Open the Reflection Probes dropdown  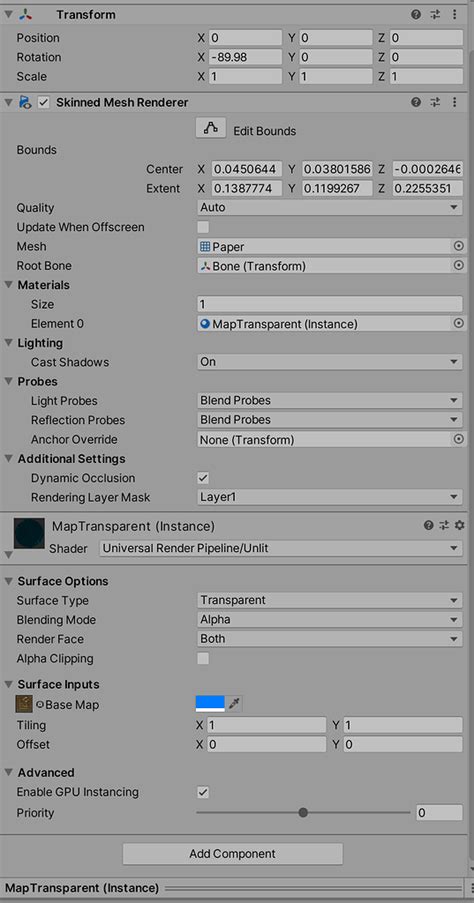329,420
